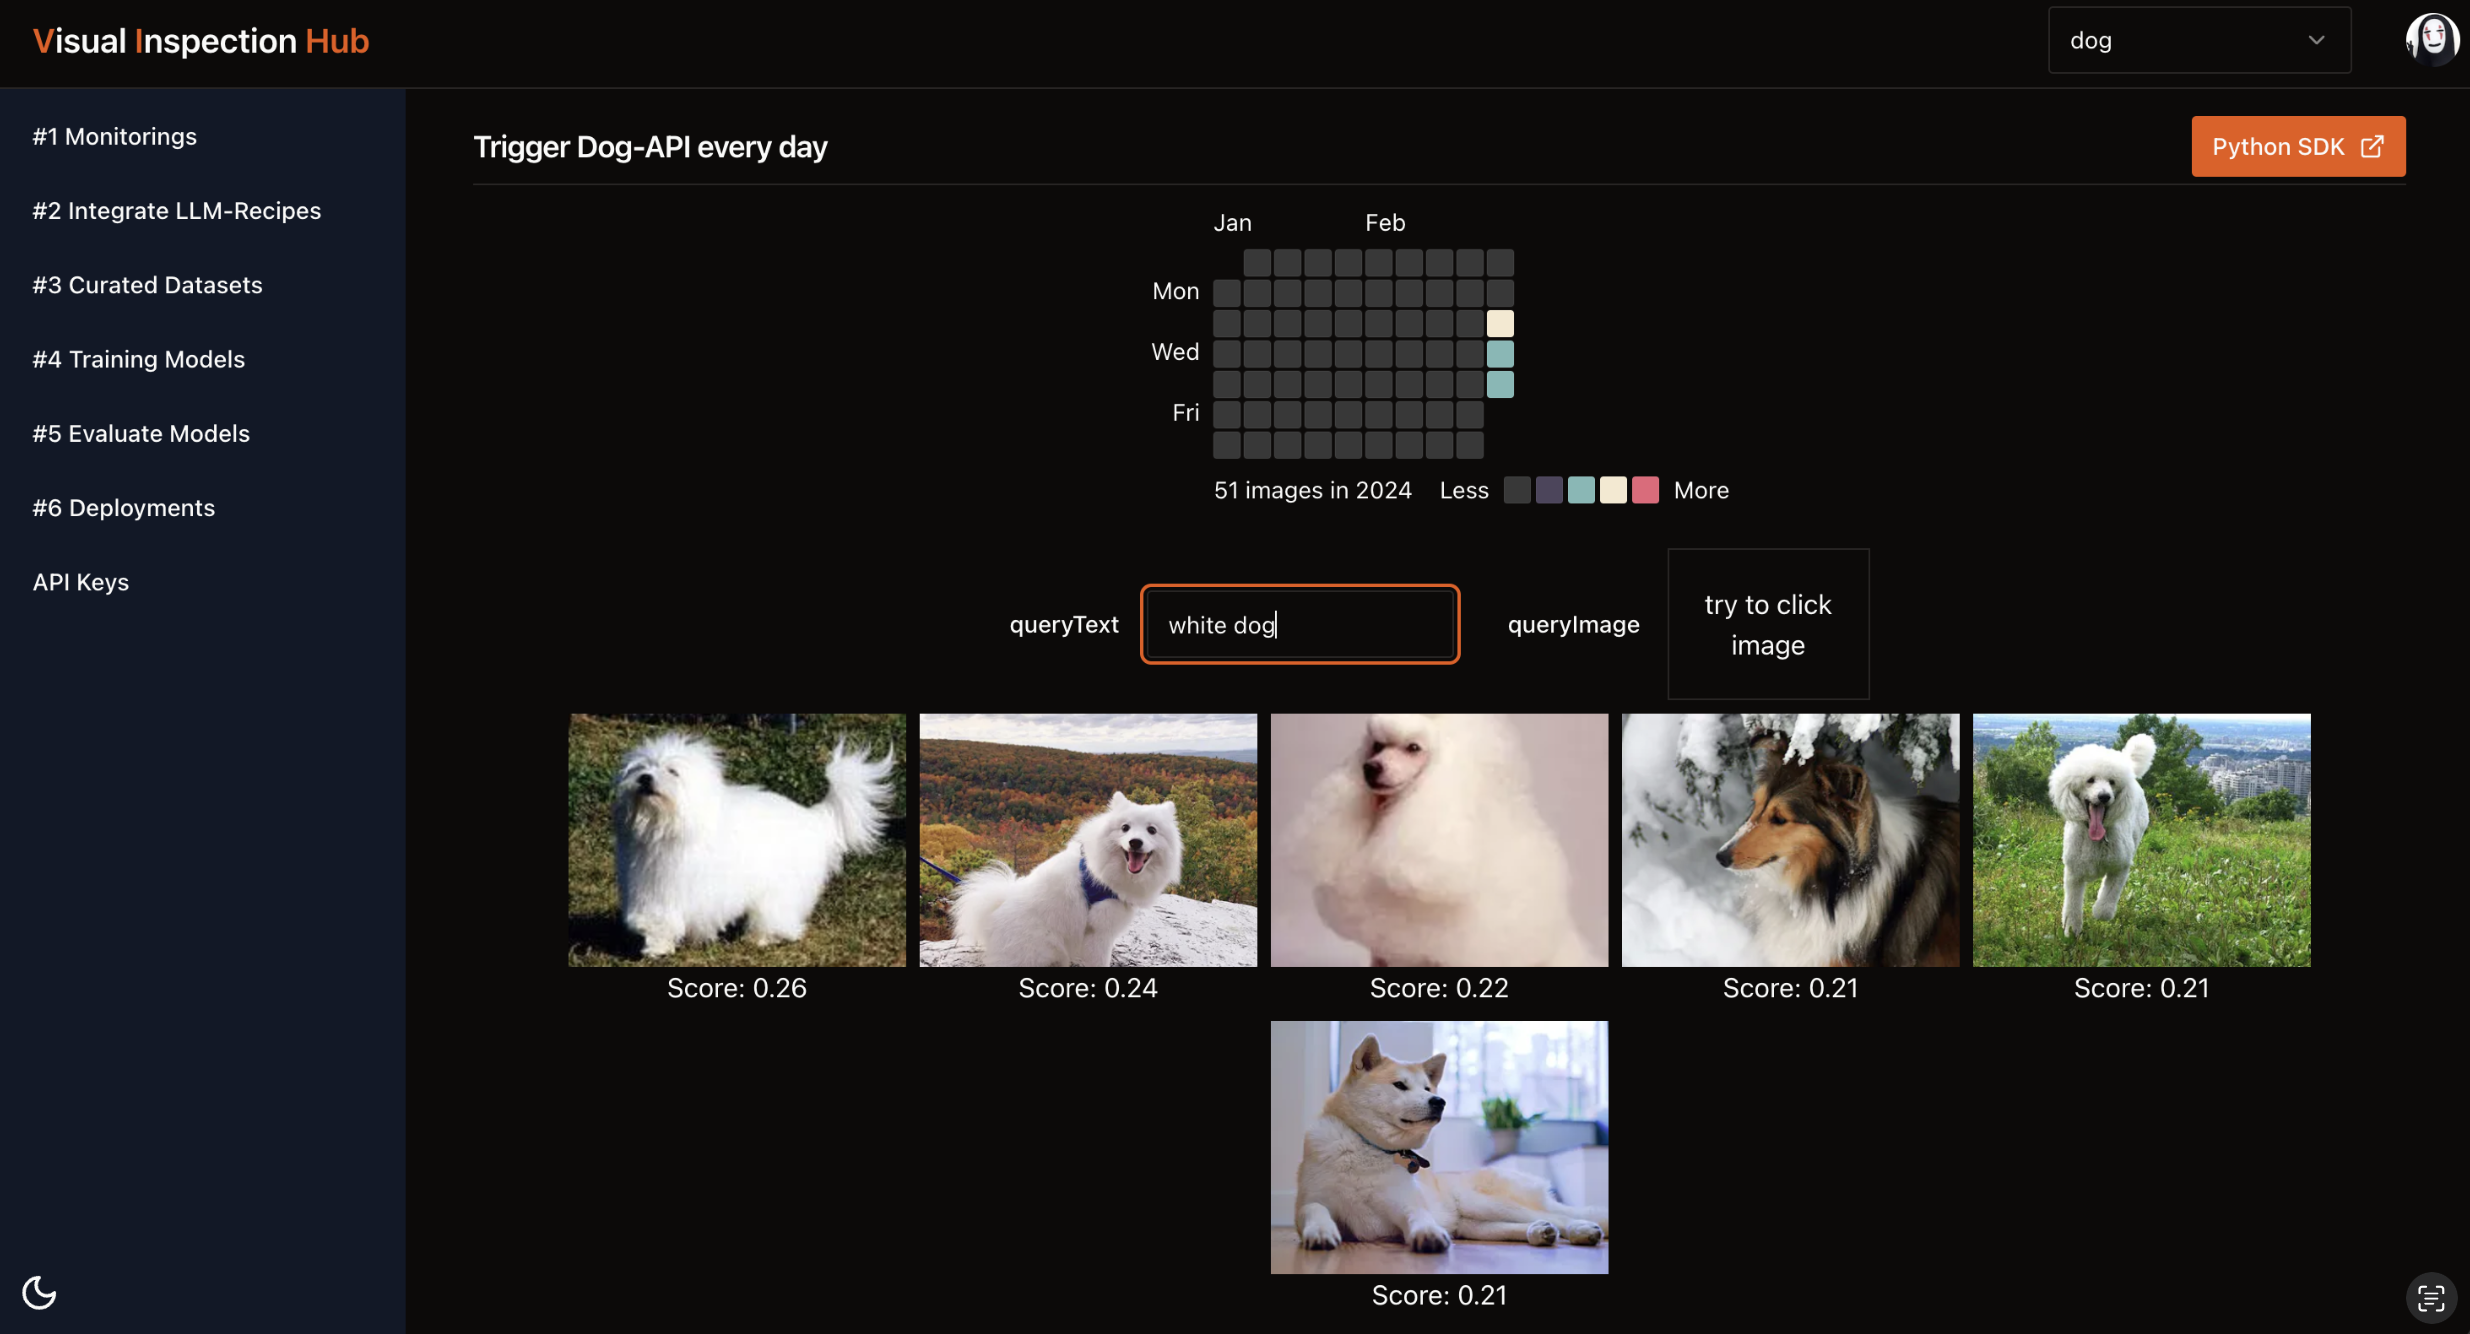Image resolution: width=2470 pixels, height=1334 pixels.
Task: Click the '51 images in 2024' text
Action: click(1313, 490)
